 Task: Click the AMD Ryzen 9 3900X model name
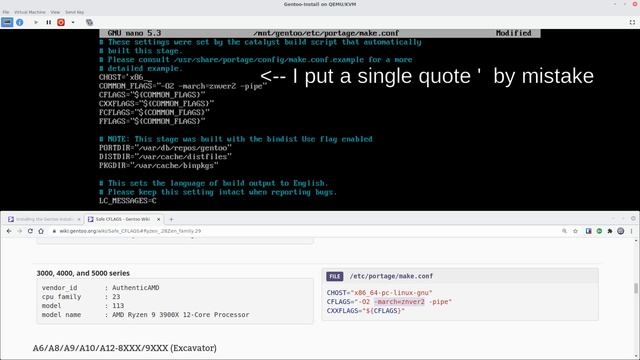point(180,315)
